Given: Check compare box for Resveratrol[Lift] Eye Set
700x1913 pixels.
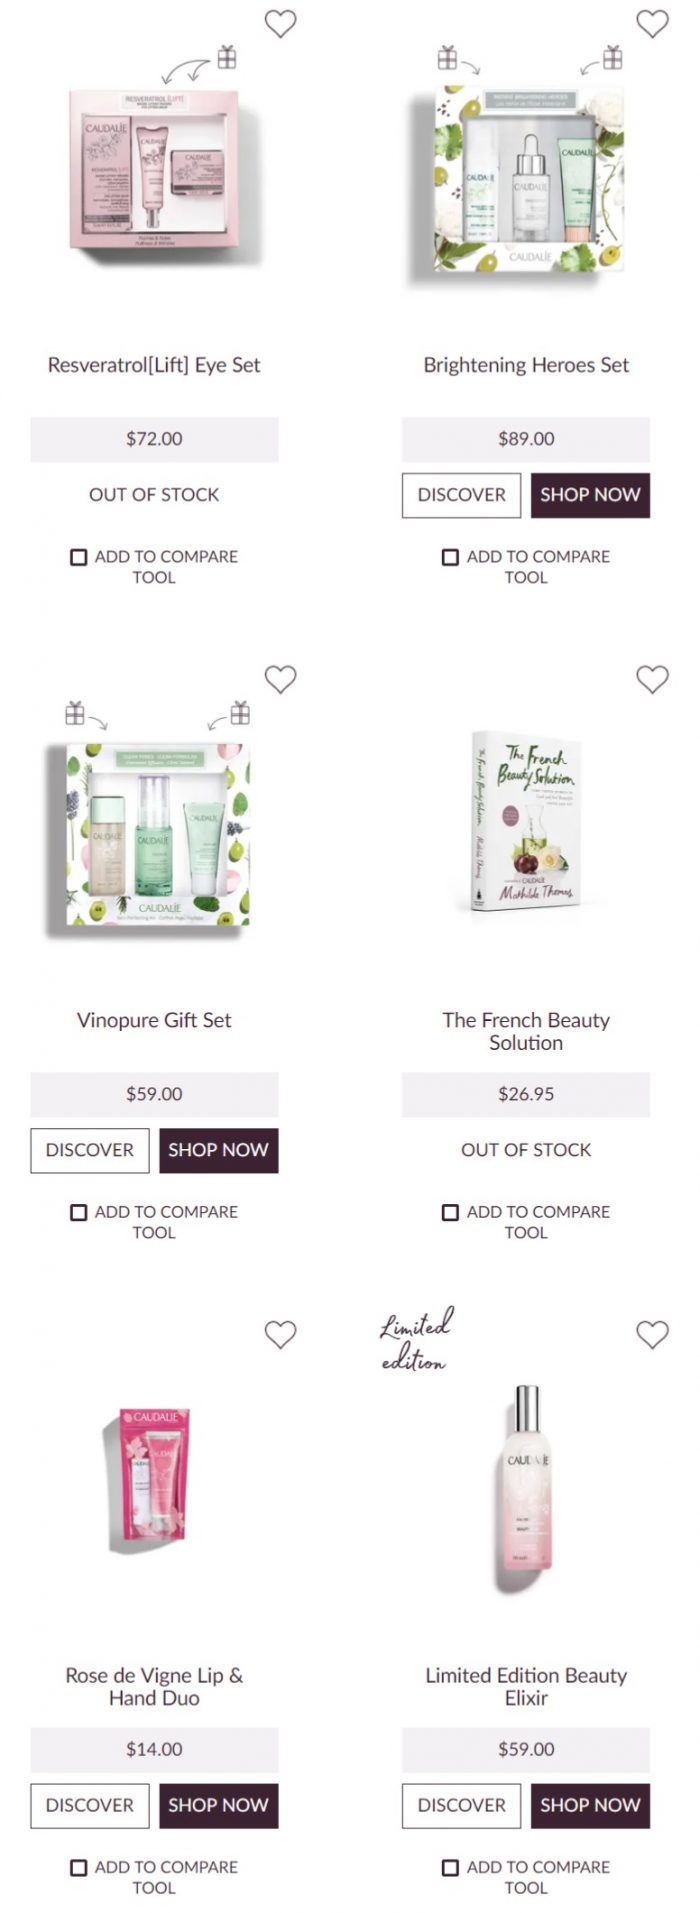Looking at the screenshot, I should pyautogui.click(x=78, y=557).
